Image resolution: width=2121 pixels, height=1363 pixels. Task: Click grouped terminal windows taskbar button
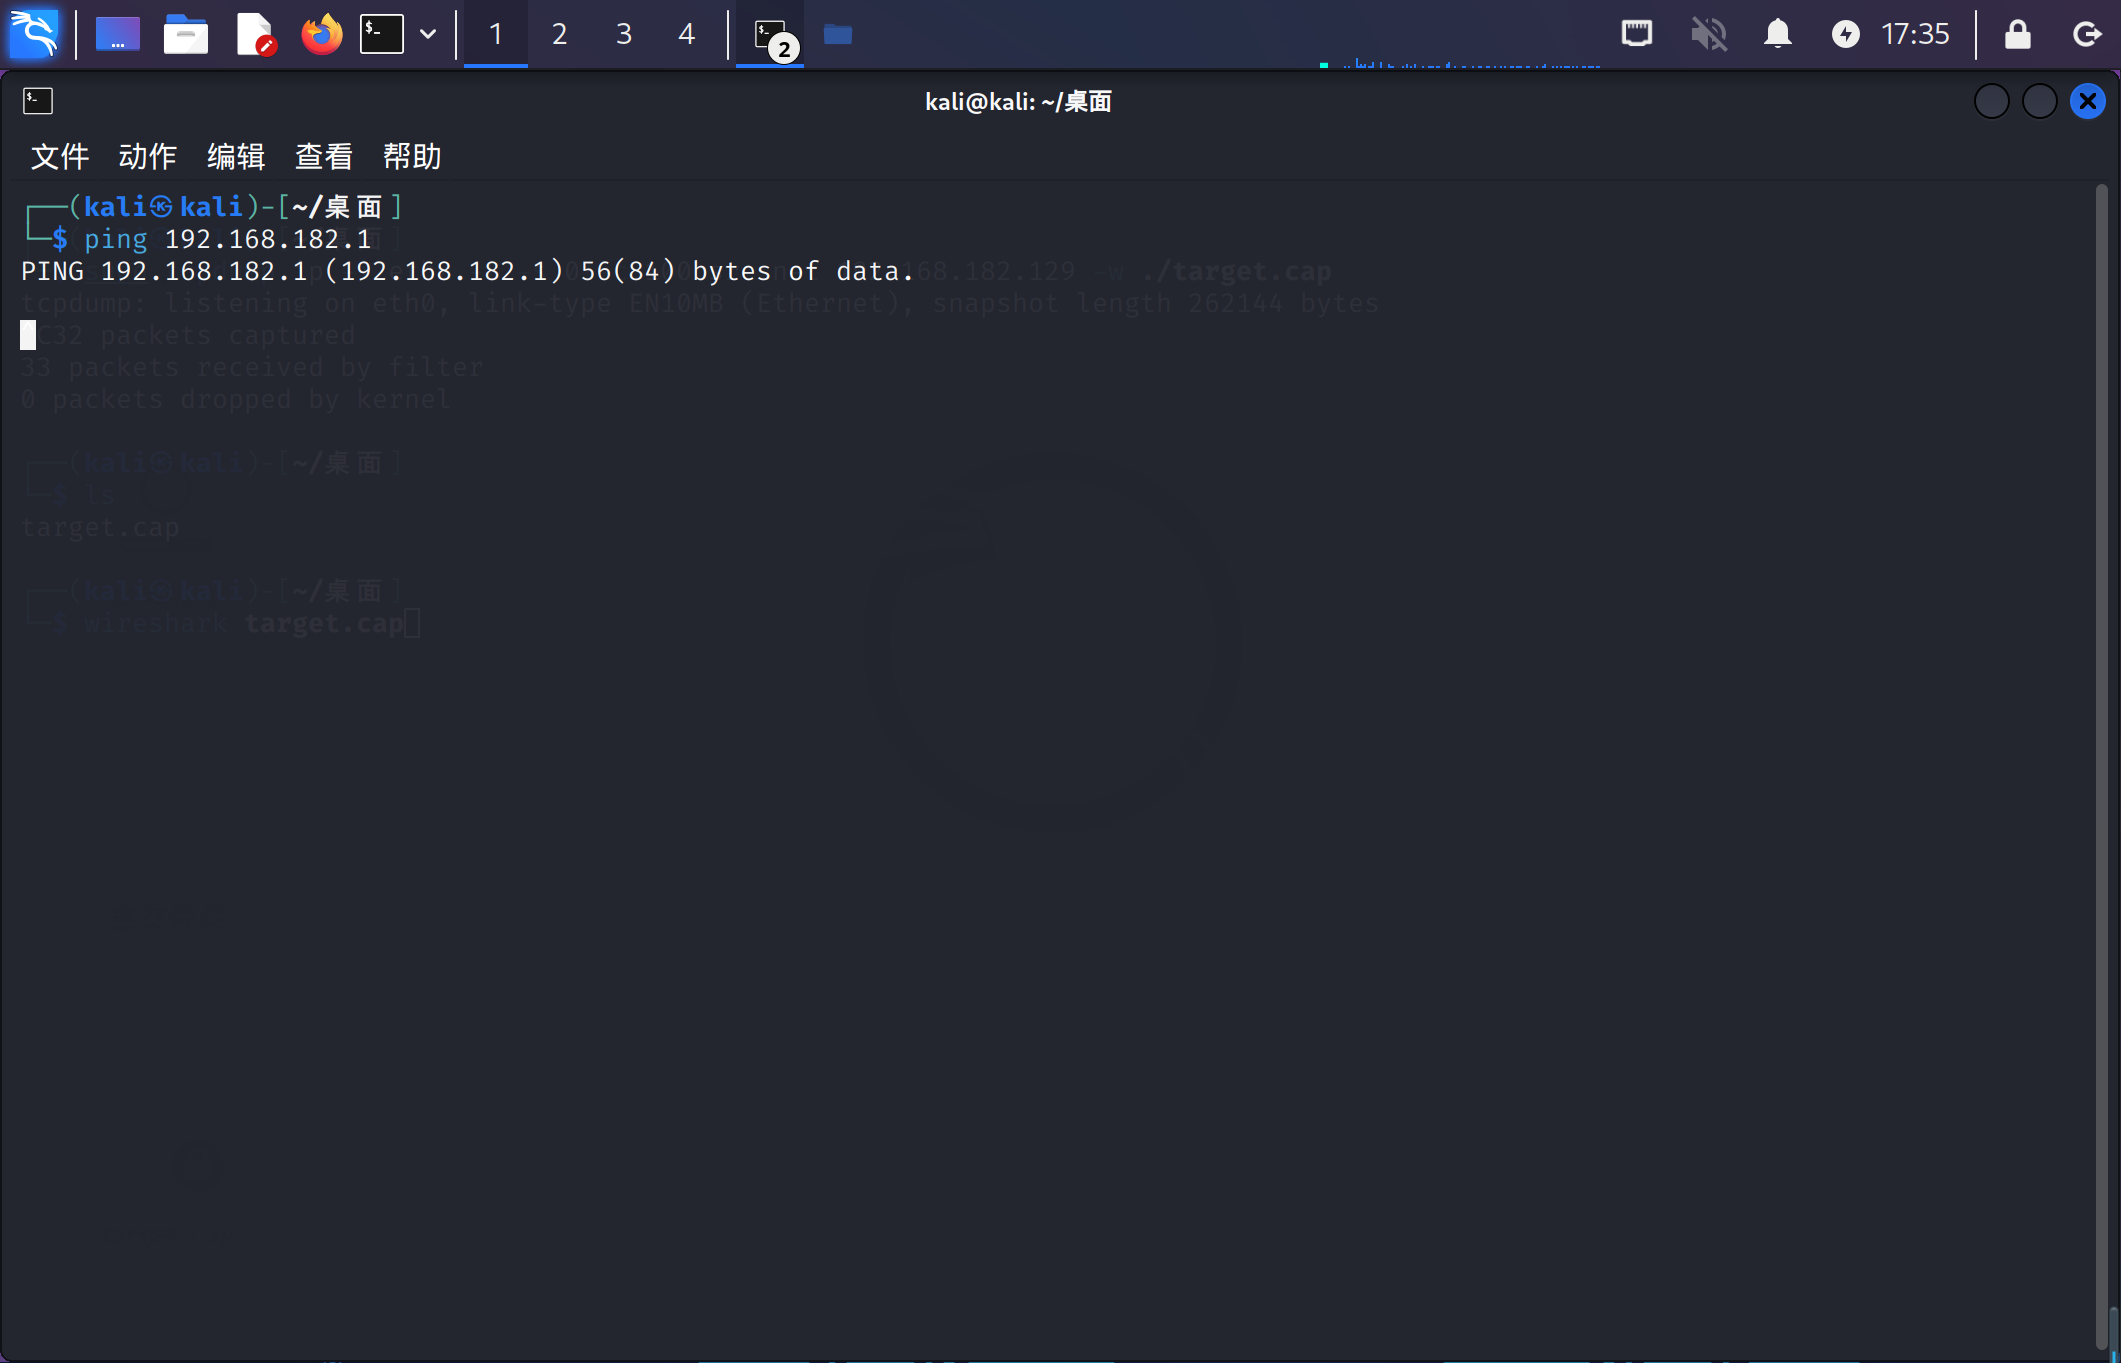click(x=770, y=36)
